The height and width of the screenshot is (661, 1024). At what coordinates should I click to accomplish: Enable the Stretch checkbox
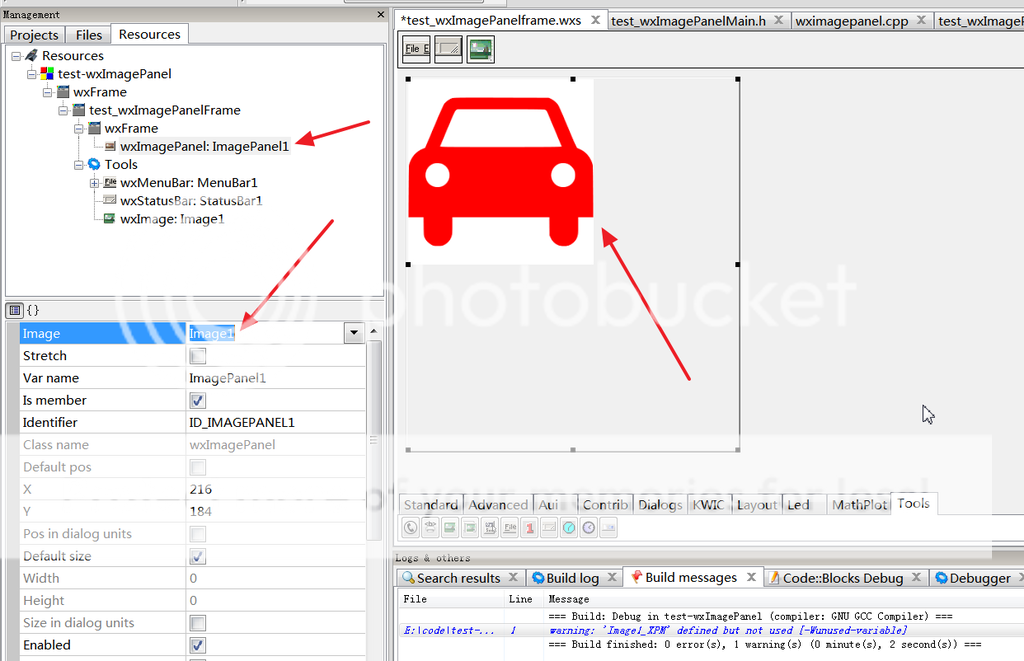point(198,356)
